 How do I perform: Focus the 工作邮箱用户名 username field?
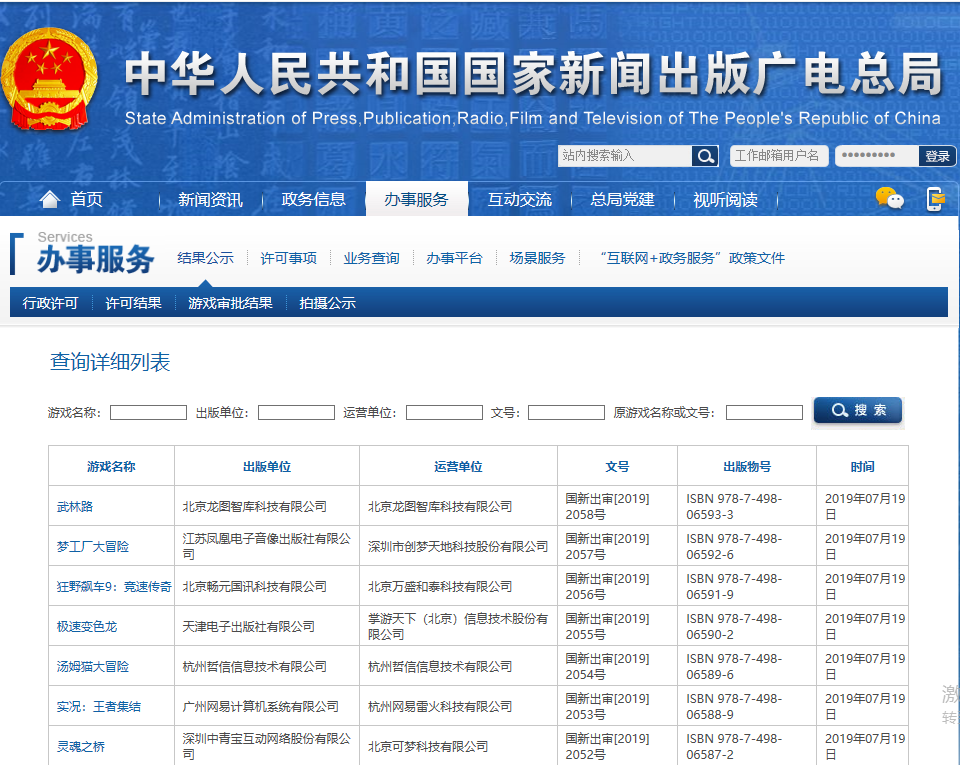pos(777,156)
